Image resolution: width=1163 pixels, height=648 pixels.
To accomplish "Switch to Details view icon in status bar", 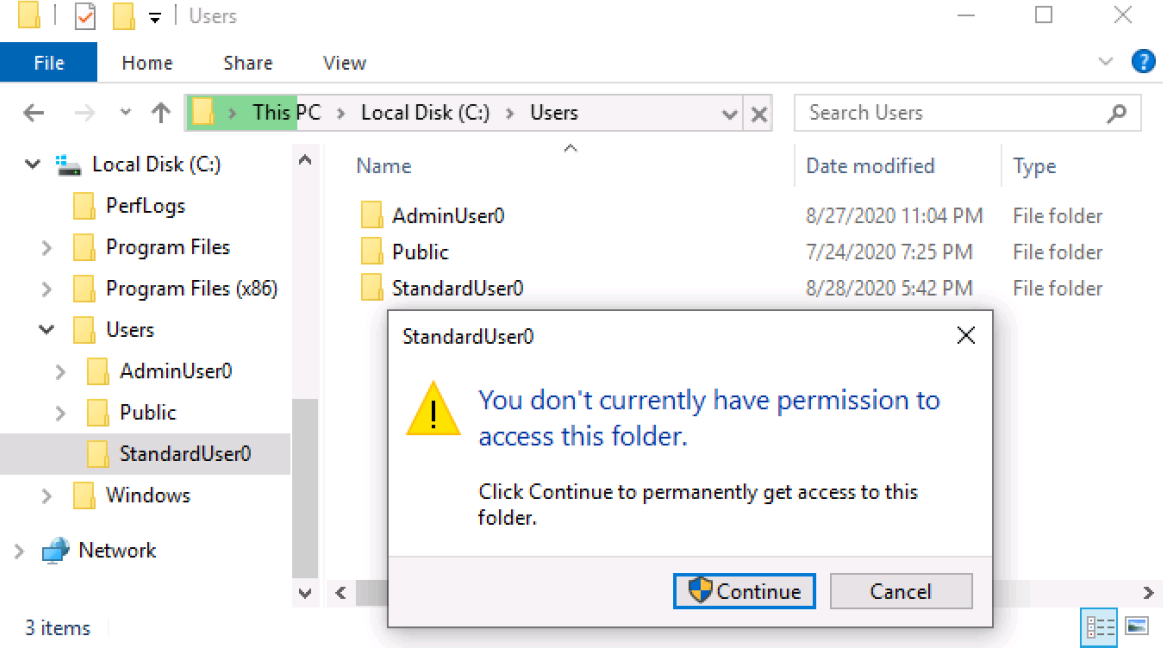I will (x=1099, y=627).
